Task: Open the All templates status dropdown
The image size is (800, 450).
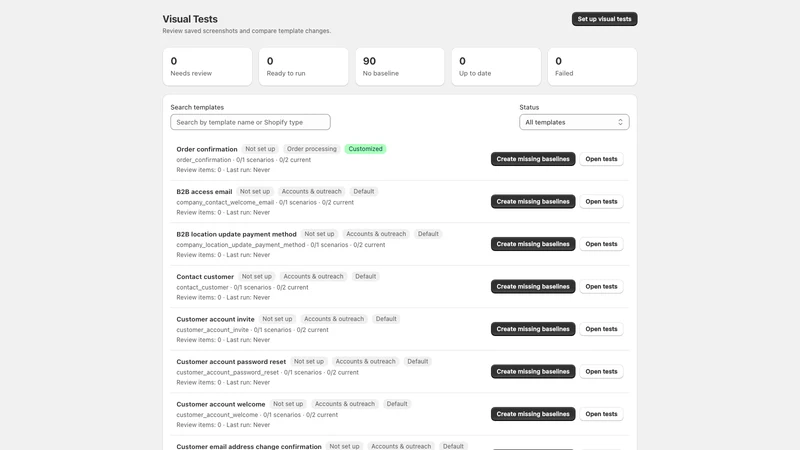Action: pyautogui.click(x=574, y=122)
